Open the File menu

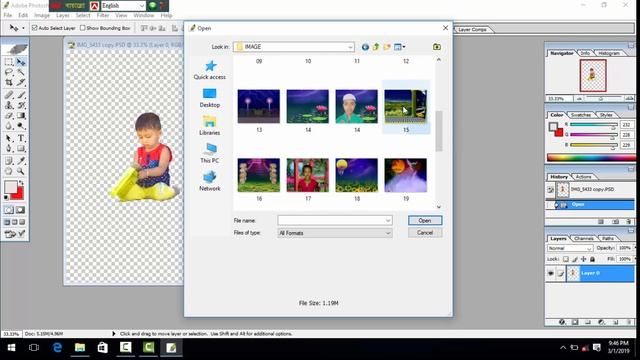coord(8,15)
